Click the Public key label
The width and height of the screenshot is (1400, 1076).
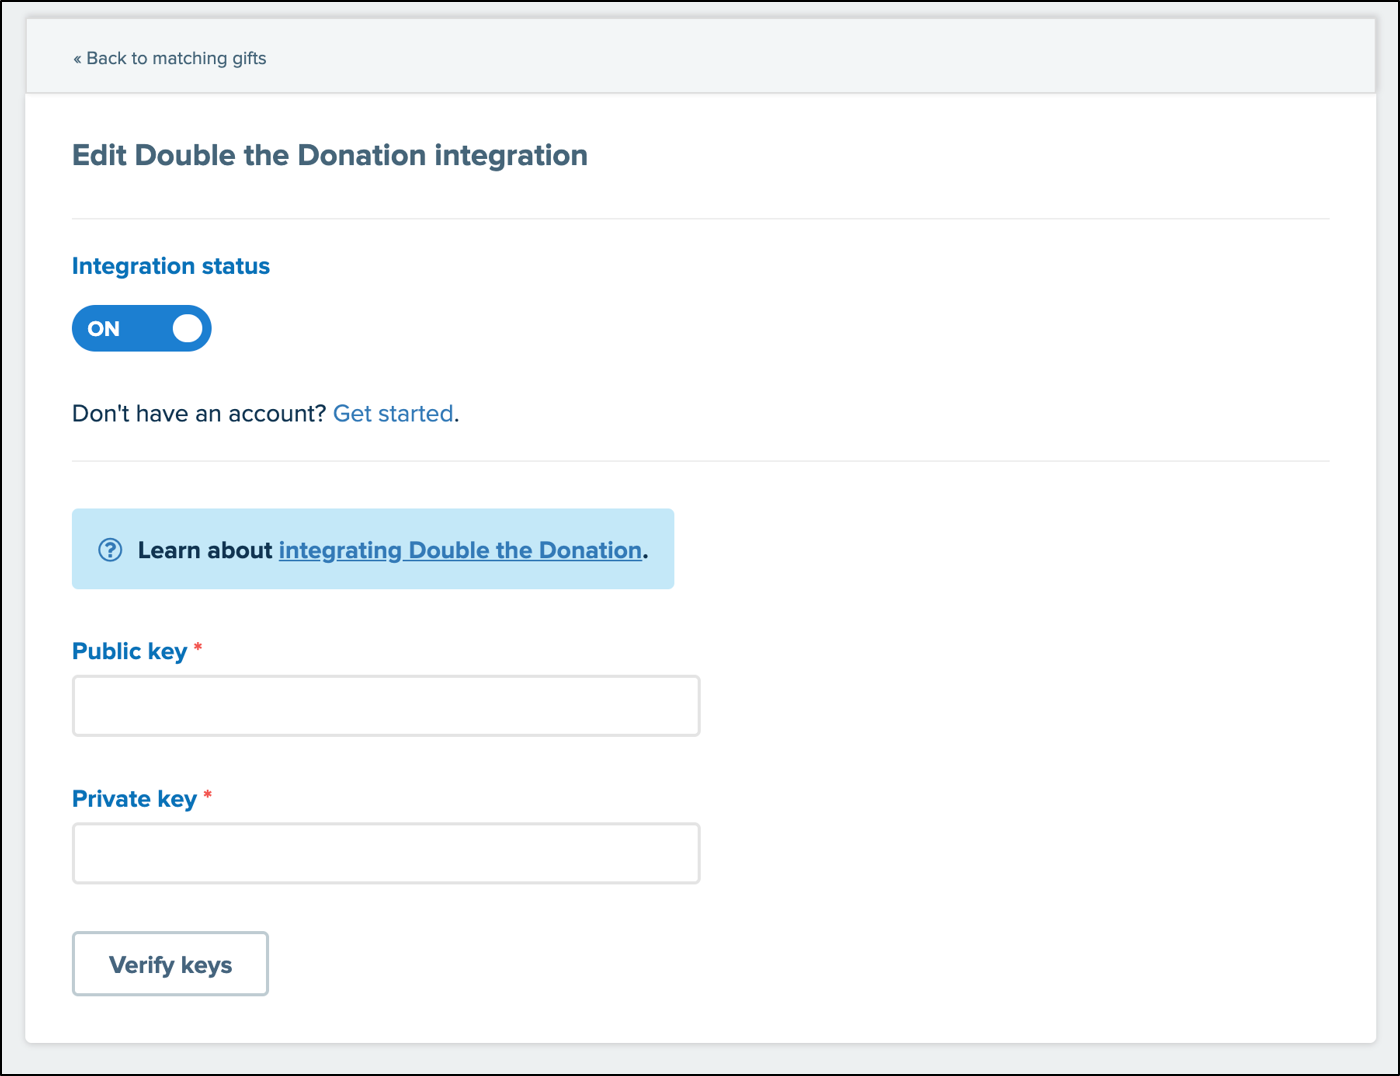pyautogui.click(x=130, y=651)
